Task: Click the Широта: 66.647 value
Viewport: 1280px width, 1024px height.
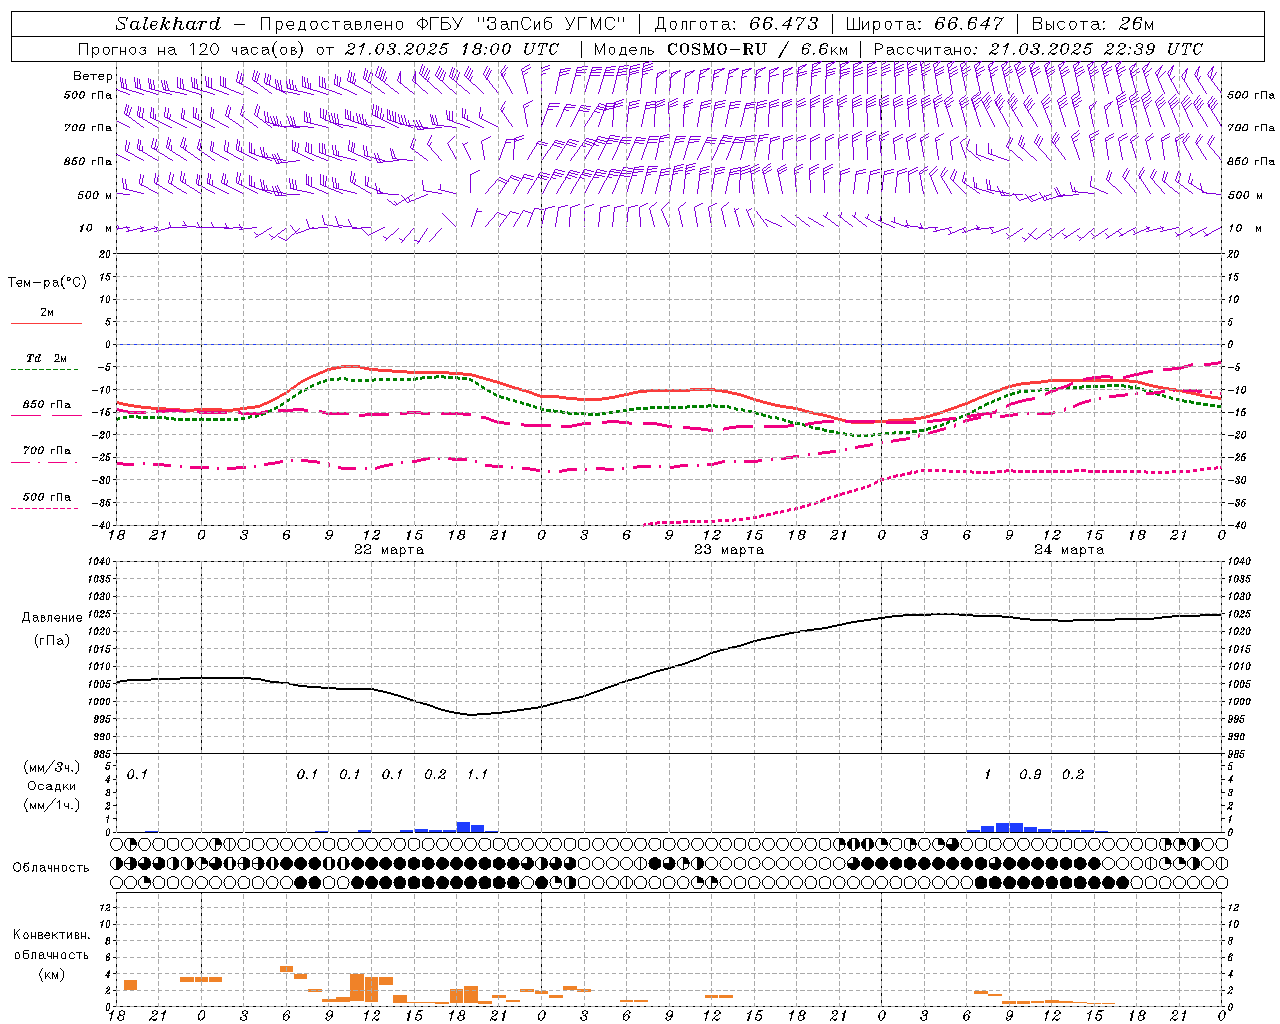Action: coord(926,24)
